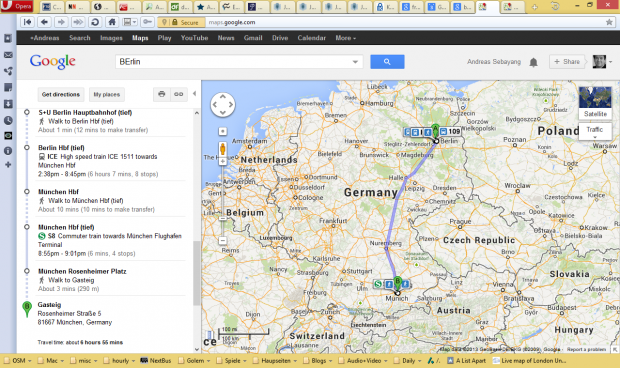The width and height of the screenshot is (620, 368).
Task: Open Opera sidebar Info panel icon
Action: click(8, 151)
